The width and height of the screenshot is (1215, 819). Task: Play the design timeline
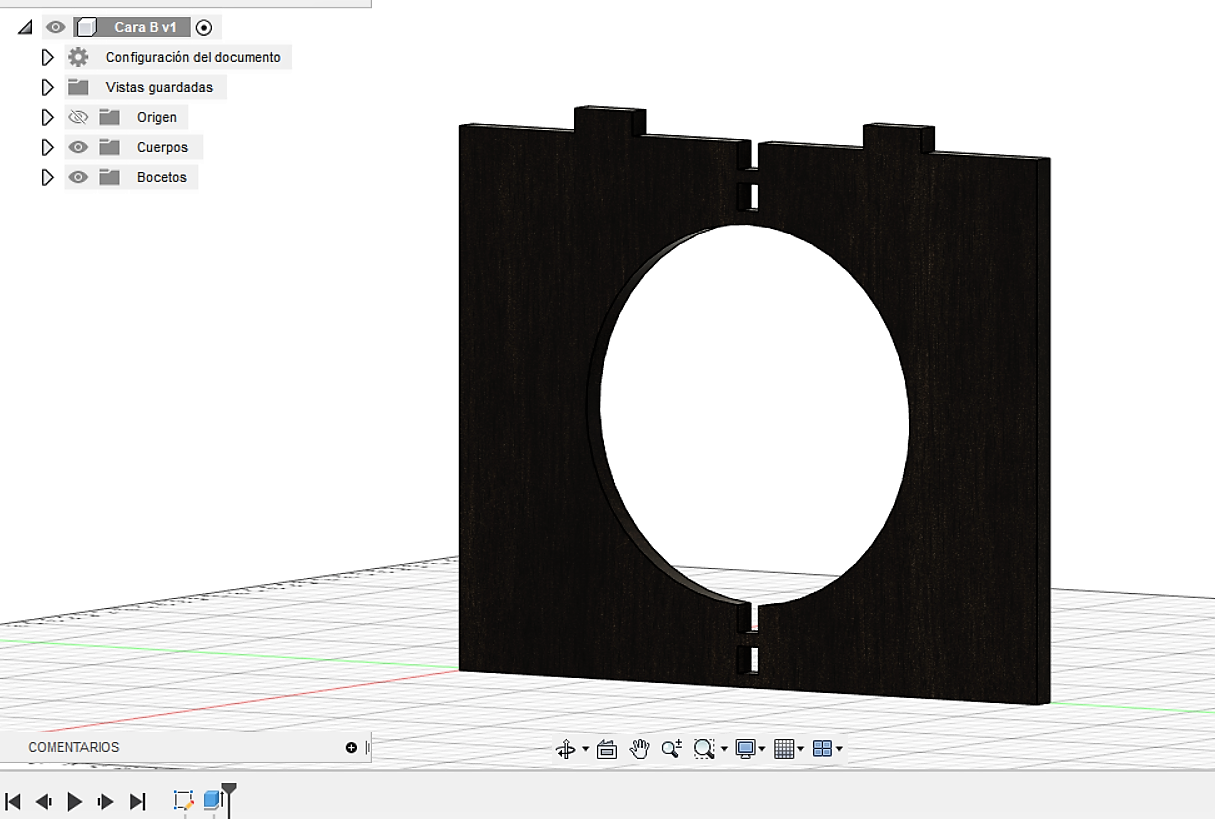75,801
